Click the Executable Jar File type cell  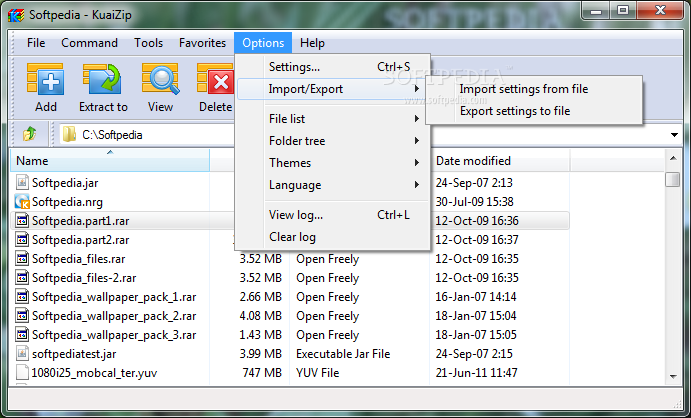coord(343,354)
